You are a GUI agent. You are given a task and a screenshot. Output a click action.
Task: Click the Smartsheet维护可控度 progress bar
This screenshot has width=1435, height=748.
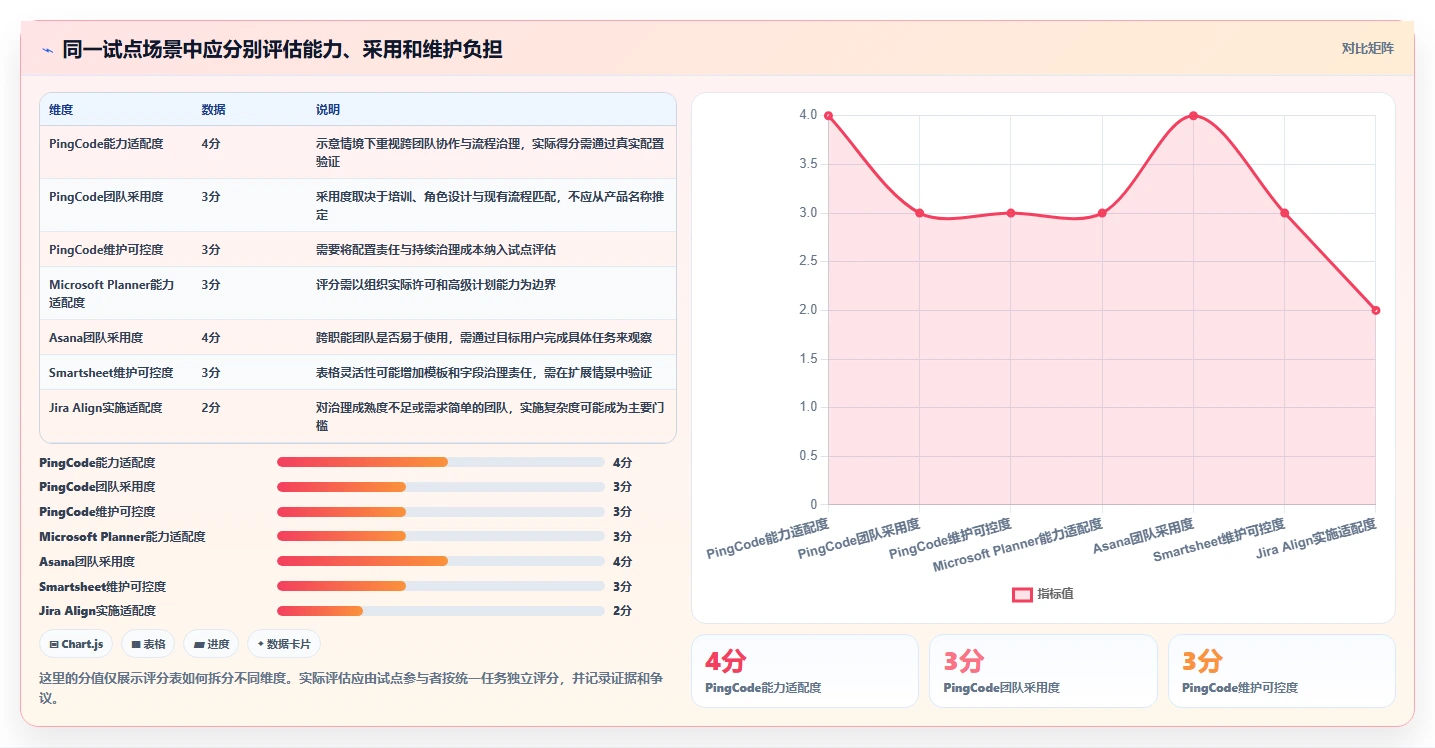(440, 587)
